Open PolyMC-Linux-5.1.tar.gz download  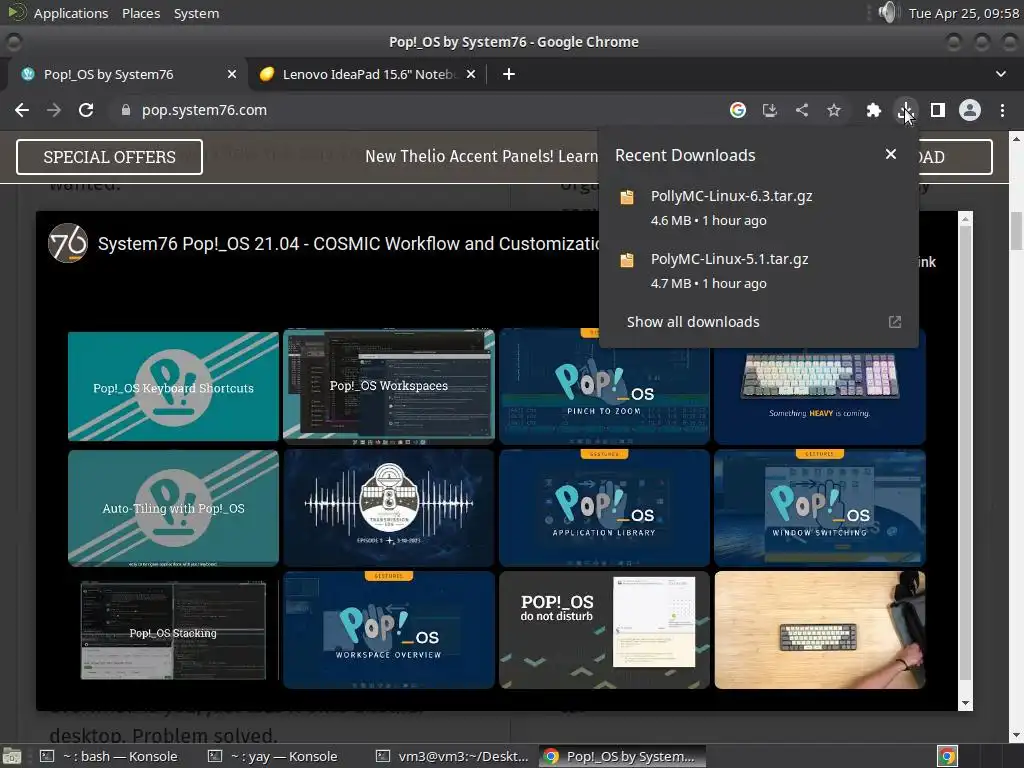(758, 270)
